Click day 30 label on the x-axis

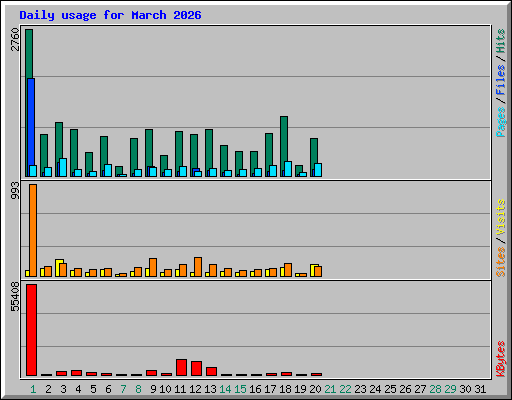[465, 389]
